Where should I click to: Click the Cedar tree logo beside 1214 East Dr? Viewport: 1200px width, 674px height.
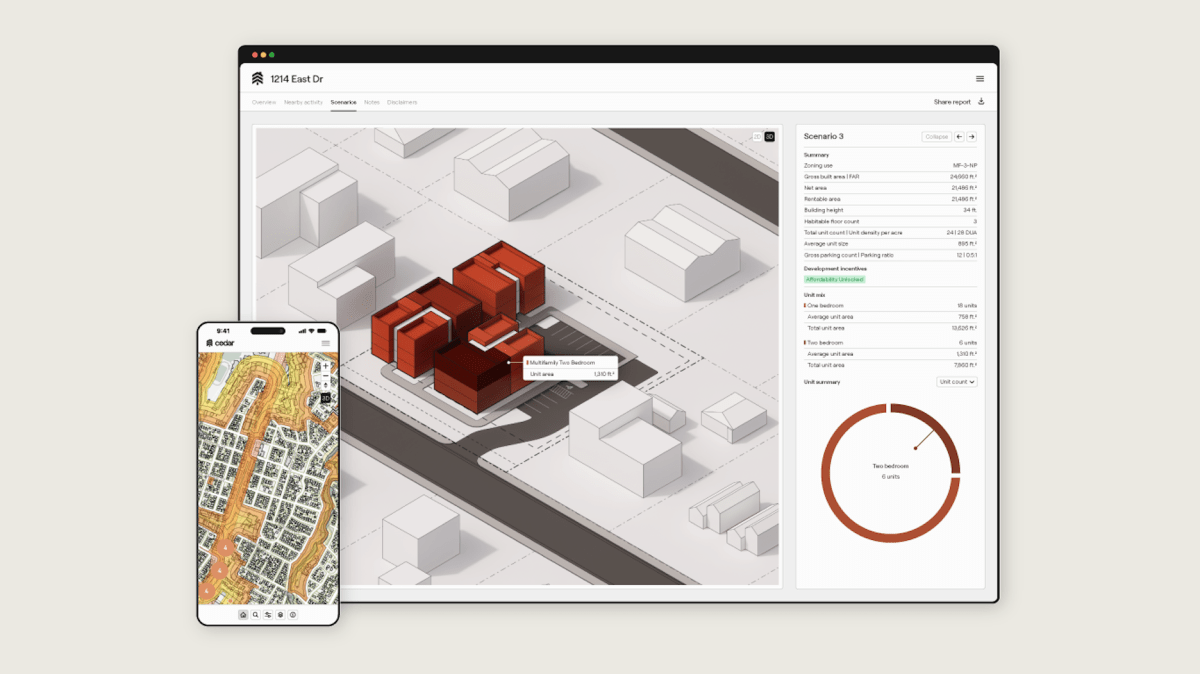click(x=257, y=79)
